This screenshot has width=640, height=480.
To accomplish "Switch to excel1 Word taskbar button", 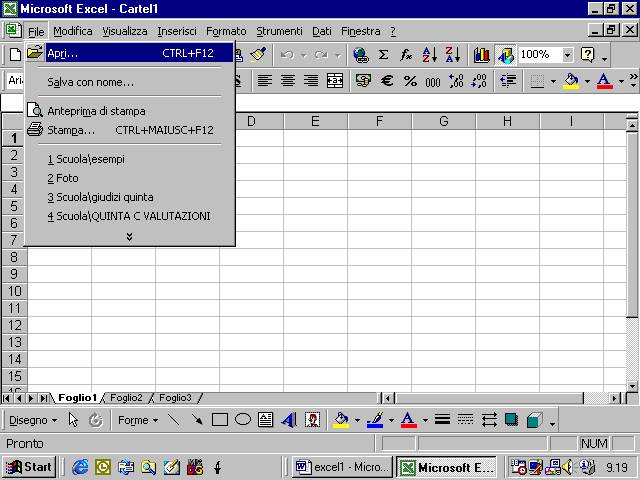I will click(342, 467).
